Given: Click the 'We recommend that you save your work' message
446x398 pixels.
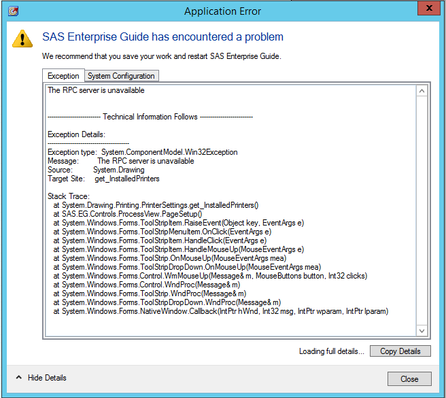Looking at the screenshot, I should (162, 56).
